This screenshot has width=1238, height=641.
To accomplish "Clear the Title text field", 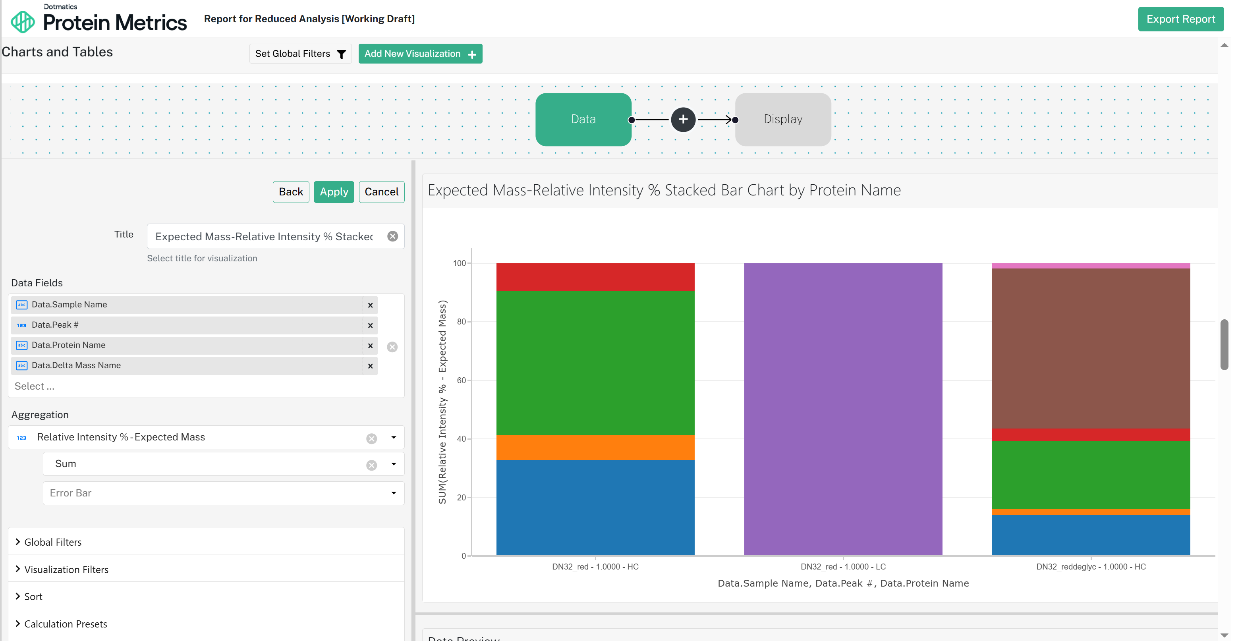I will tap(392, 237).
